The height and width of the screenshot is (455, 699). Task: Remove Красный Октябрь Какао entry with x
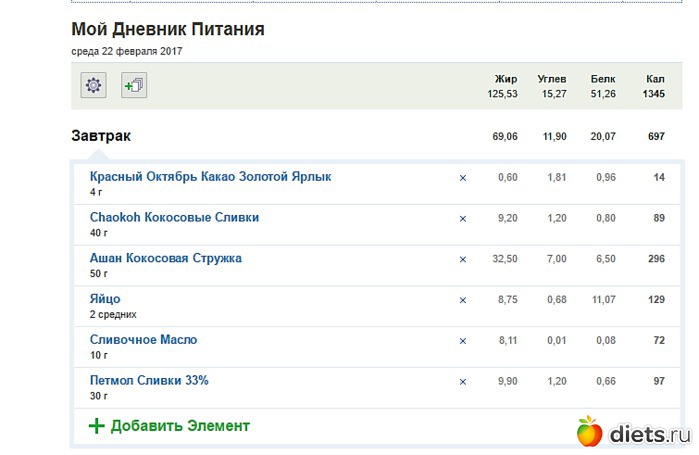pos(462,178)
